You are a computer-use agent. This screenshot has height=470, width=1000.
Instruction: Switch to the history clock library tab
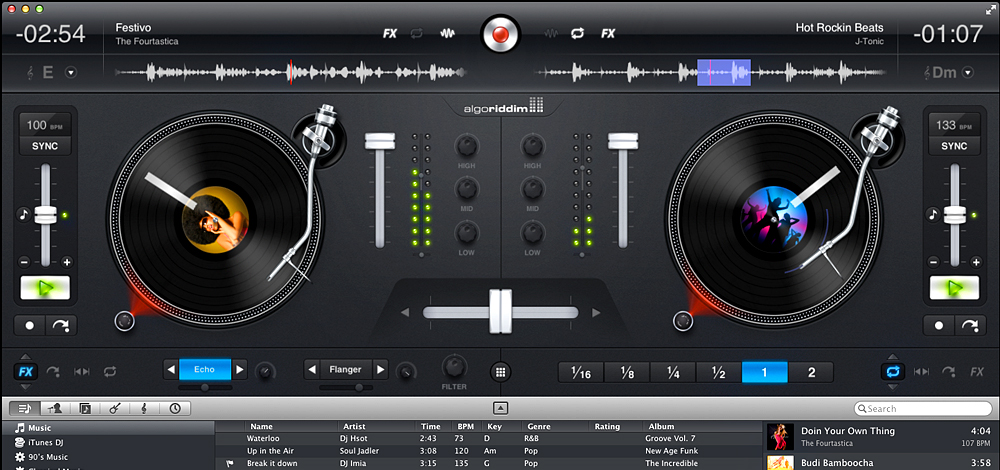click(174, 408)
